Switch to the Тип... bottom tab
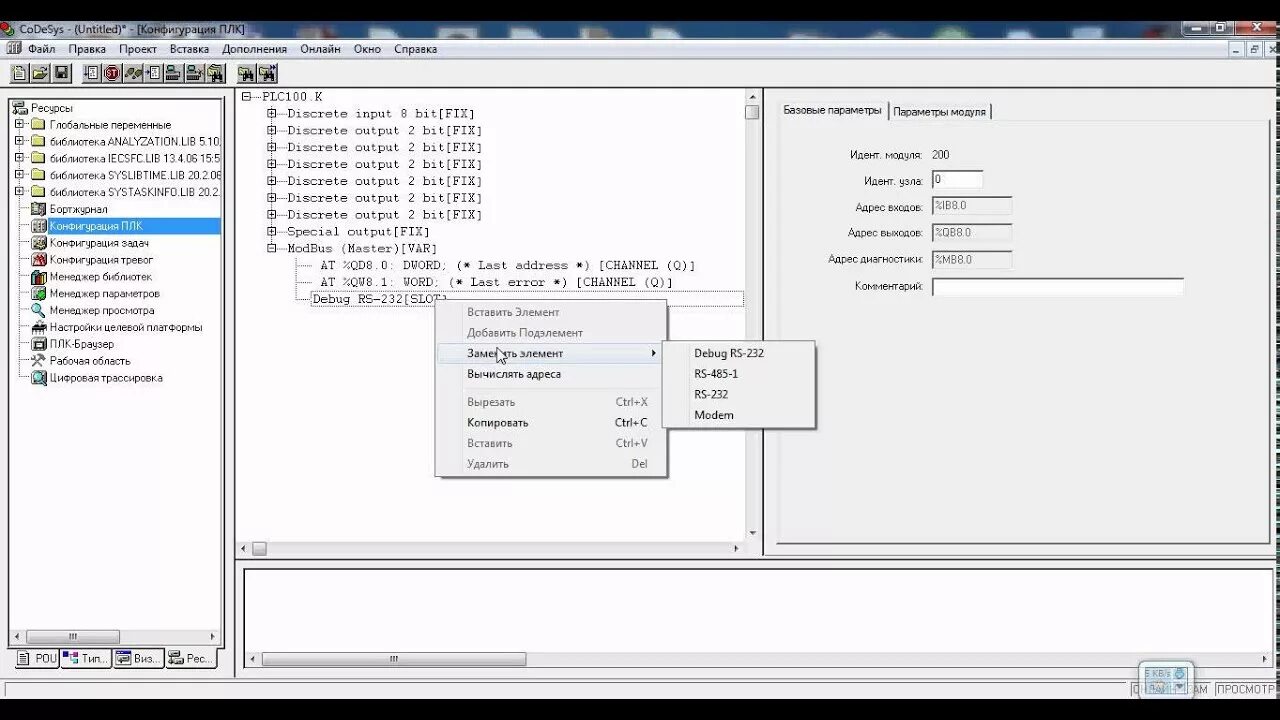This screenshot has width=1280, height=720. click(x=86, y=658)
